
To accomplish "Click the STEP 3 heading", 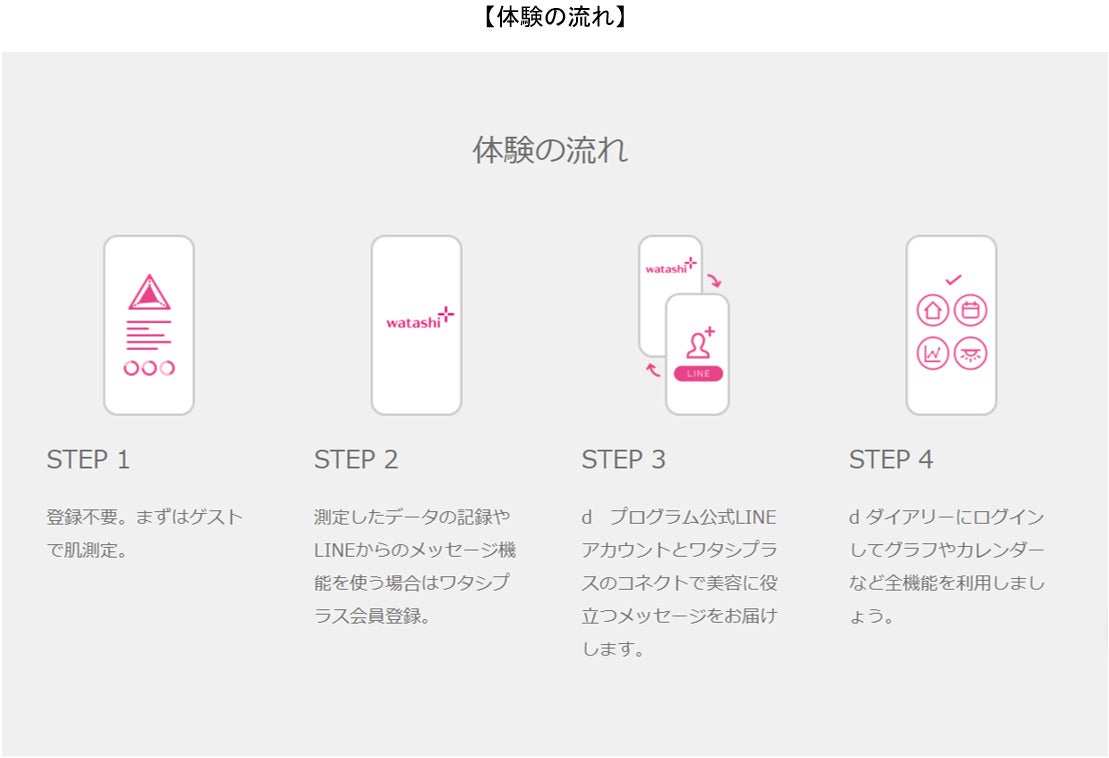I will 623,460.
